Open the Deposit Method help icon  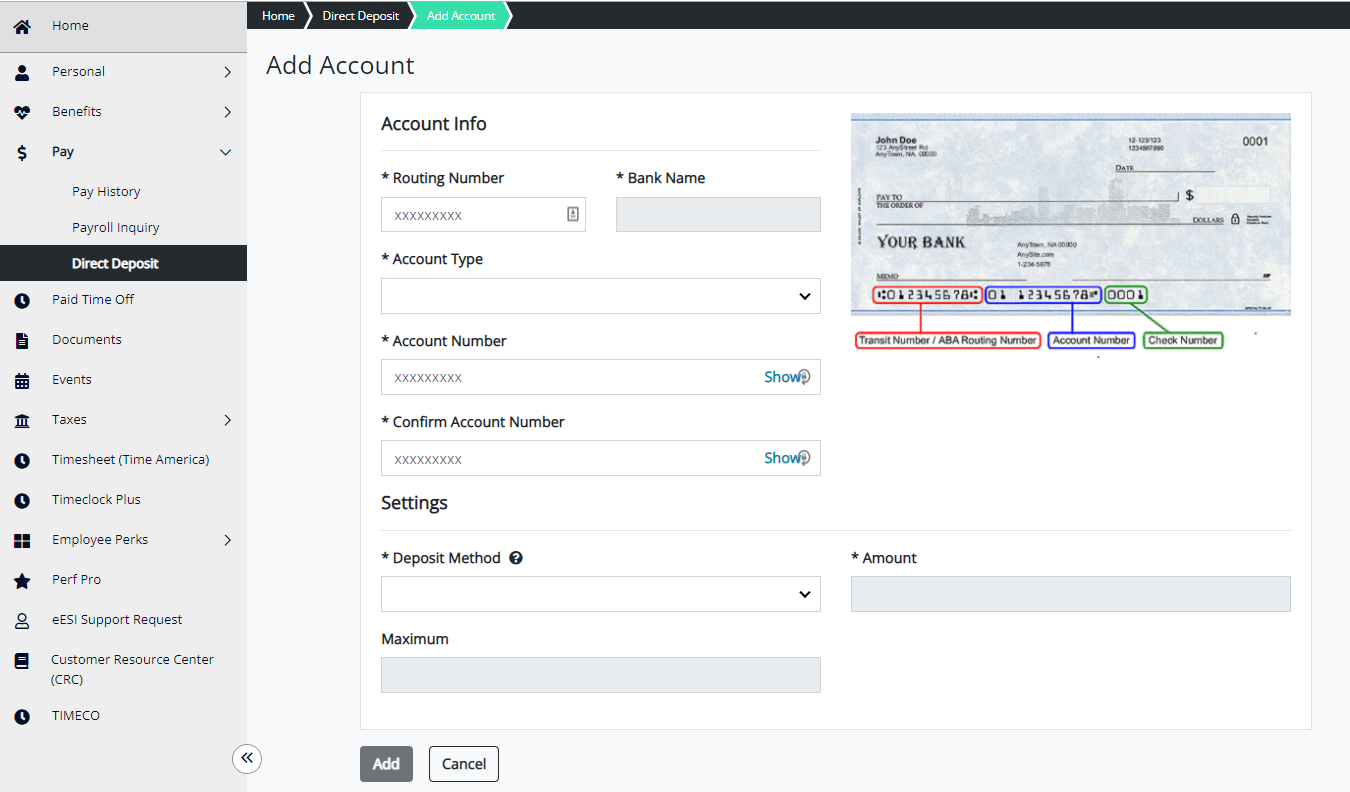coord(516,557)
